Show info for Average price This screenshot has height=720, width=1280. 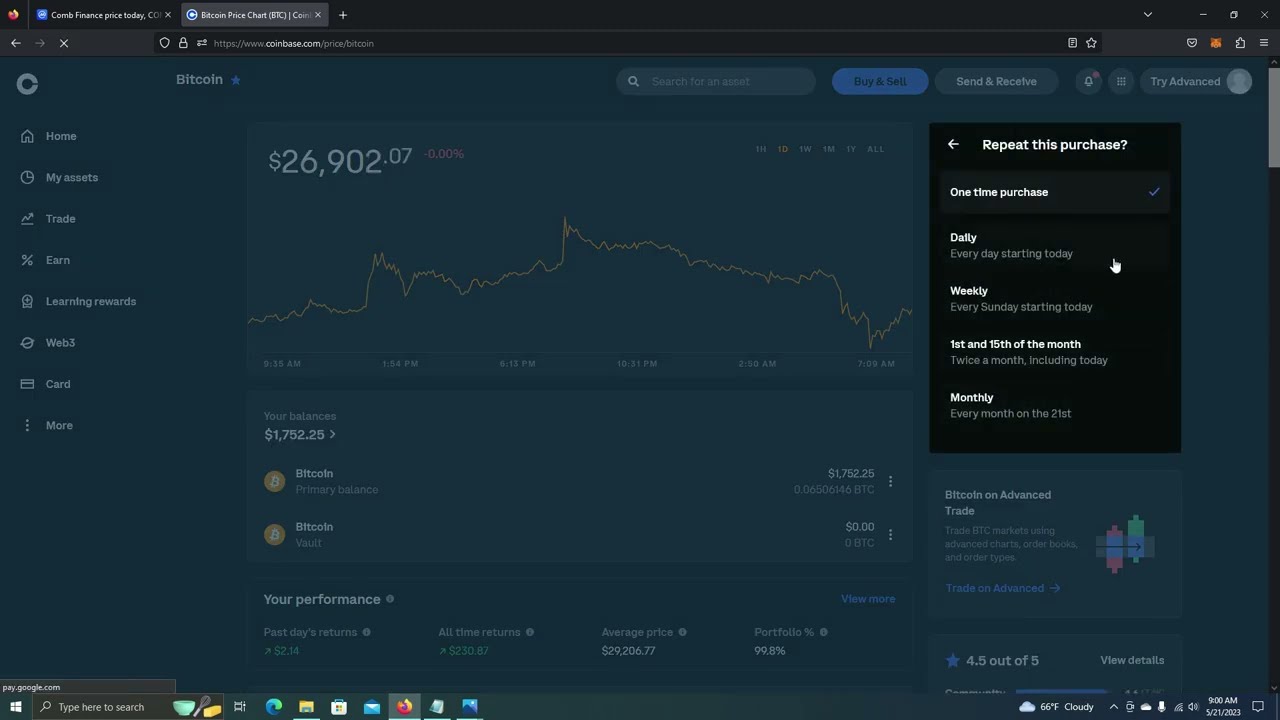click(x=683, y=632)
